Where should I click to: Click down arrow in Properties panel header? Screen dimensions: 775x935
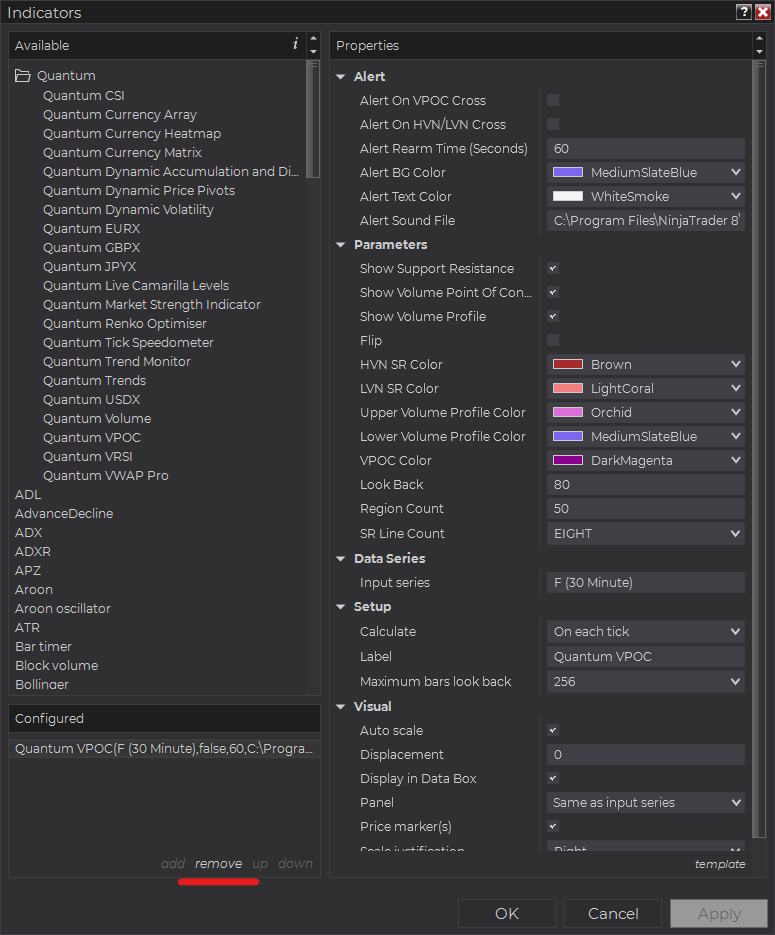[759, 52]
